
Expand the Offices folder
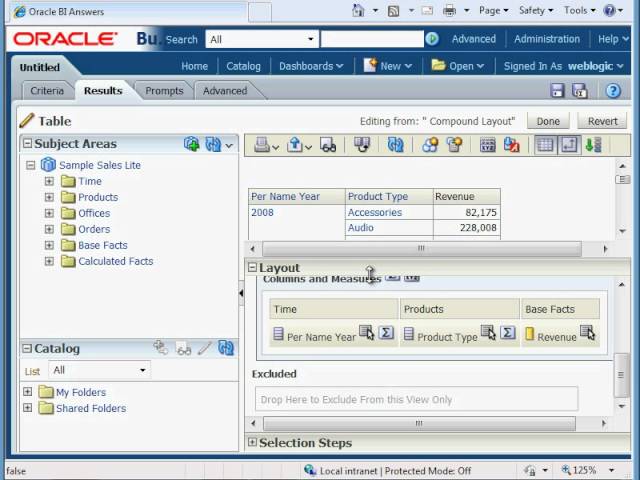(49, 213)
